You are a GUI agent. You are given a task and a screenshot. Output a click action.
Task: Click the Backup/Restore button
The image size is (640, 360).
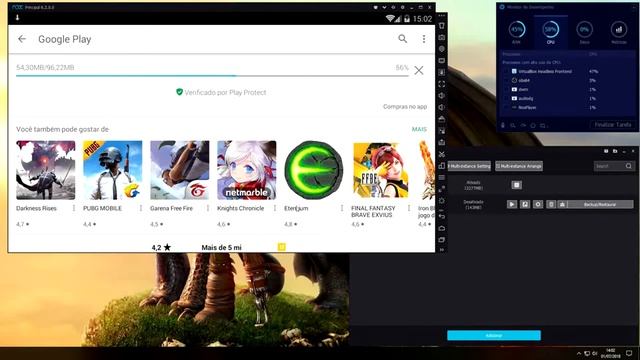(600, 204)
